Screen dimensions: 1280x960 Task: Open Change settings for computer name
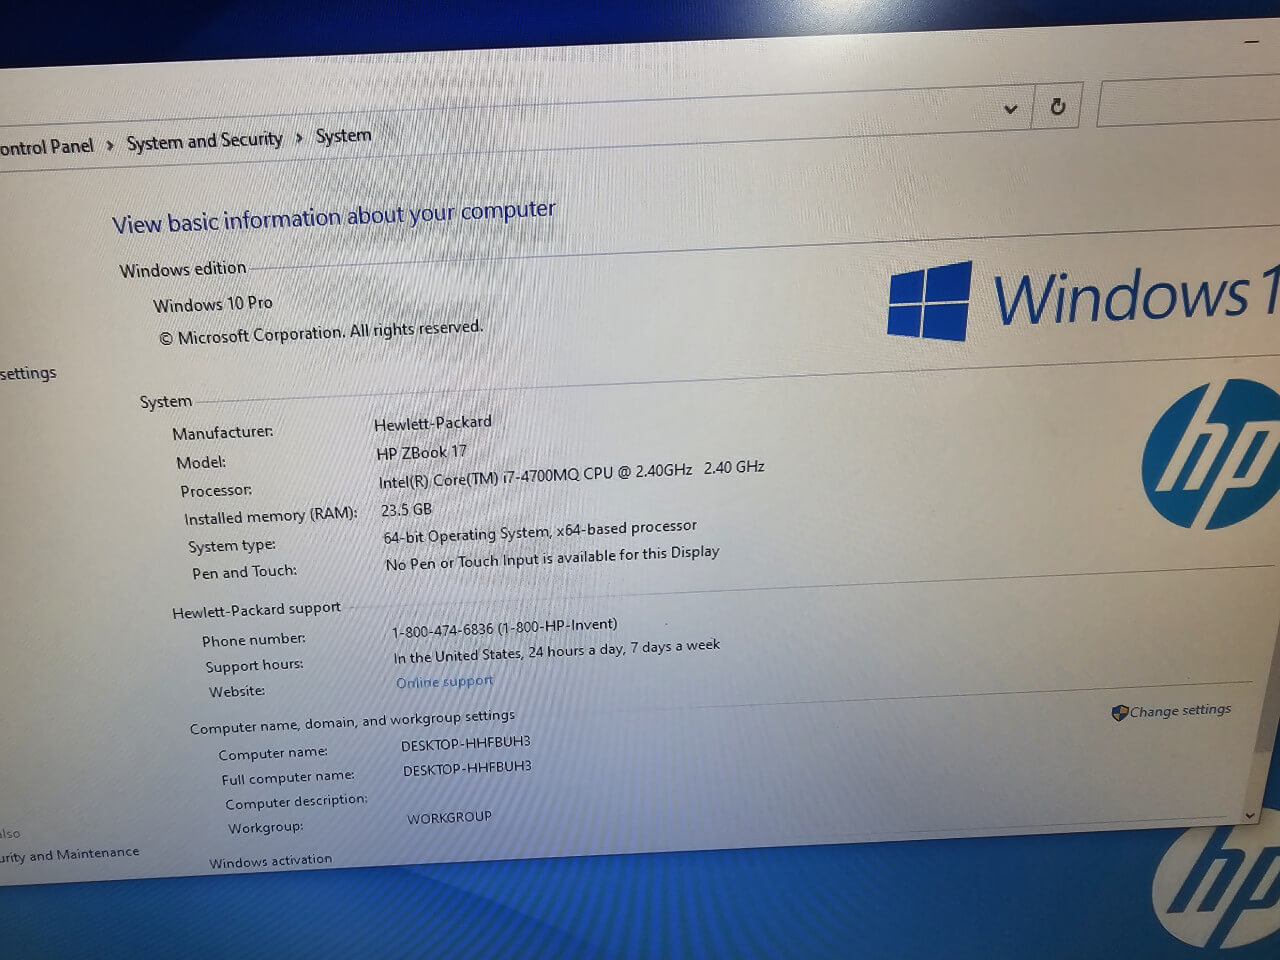(1180, 710)
